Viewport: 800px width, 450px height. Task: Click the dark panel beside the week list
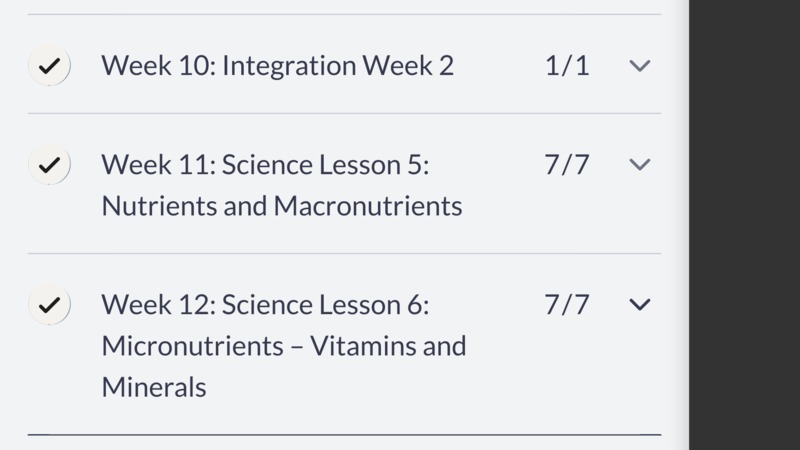[744, 225]
